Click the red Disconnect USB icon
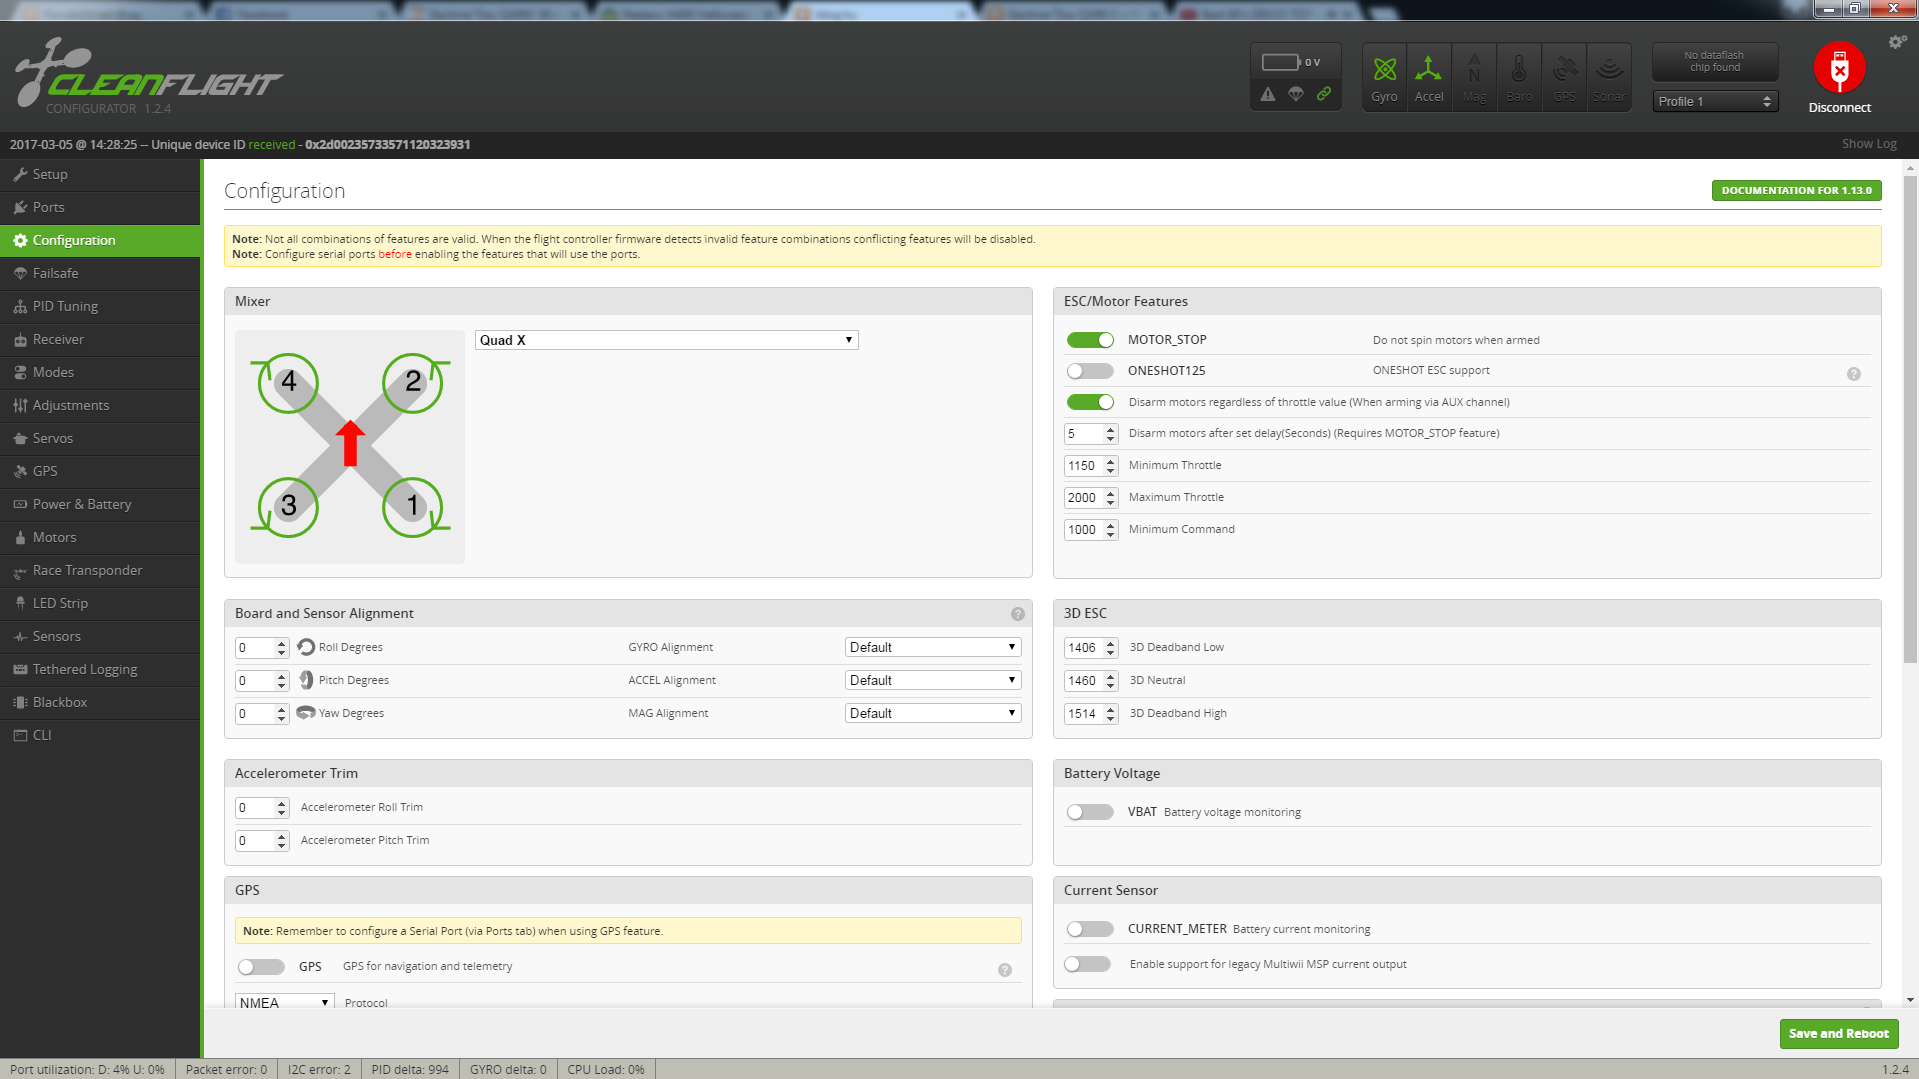Image resolution: width=1919 pixels, height=1079 pixels. coord(1839,68)
